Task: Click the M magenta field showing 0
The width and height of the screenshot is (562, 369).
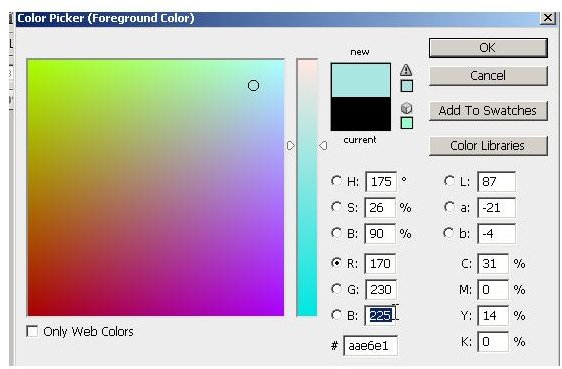Action: (493, 289)
